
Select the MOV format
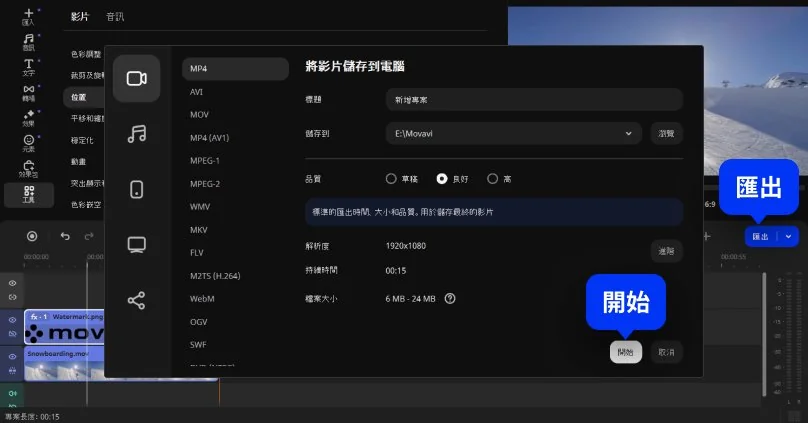pyautogui.click(x=199, y=114)
